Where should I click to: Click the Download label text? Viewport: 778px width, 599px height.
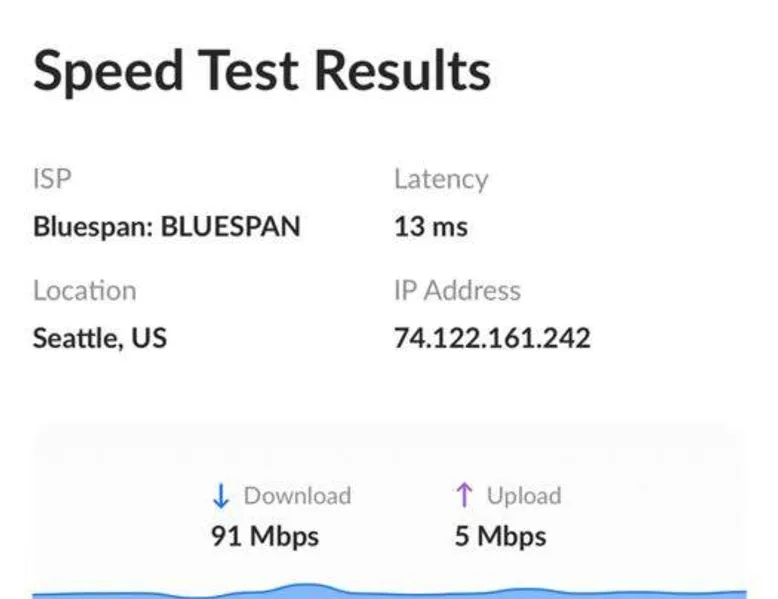point(297,496)
